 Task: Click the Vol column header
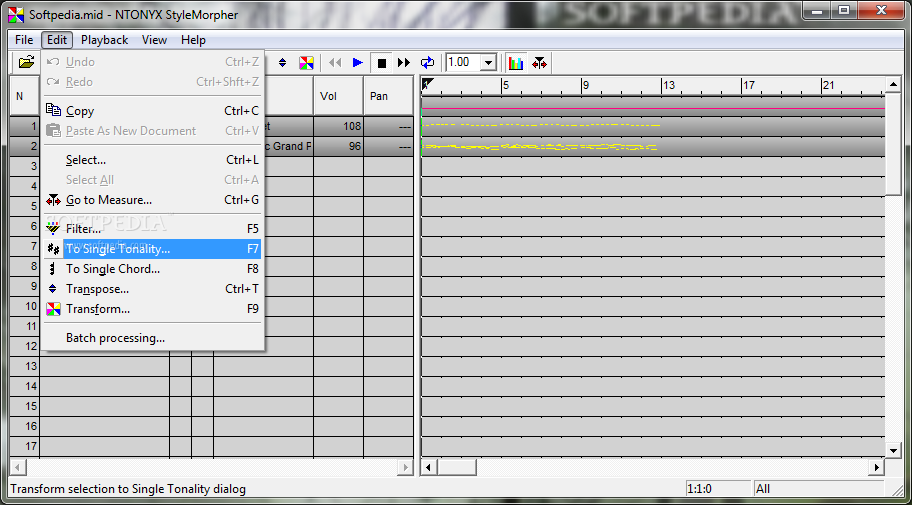[x=339, y=96]
